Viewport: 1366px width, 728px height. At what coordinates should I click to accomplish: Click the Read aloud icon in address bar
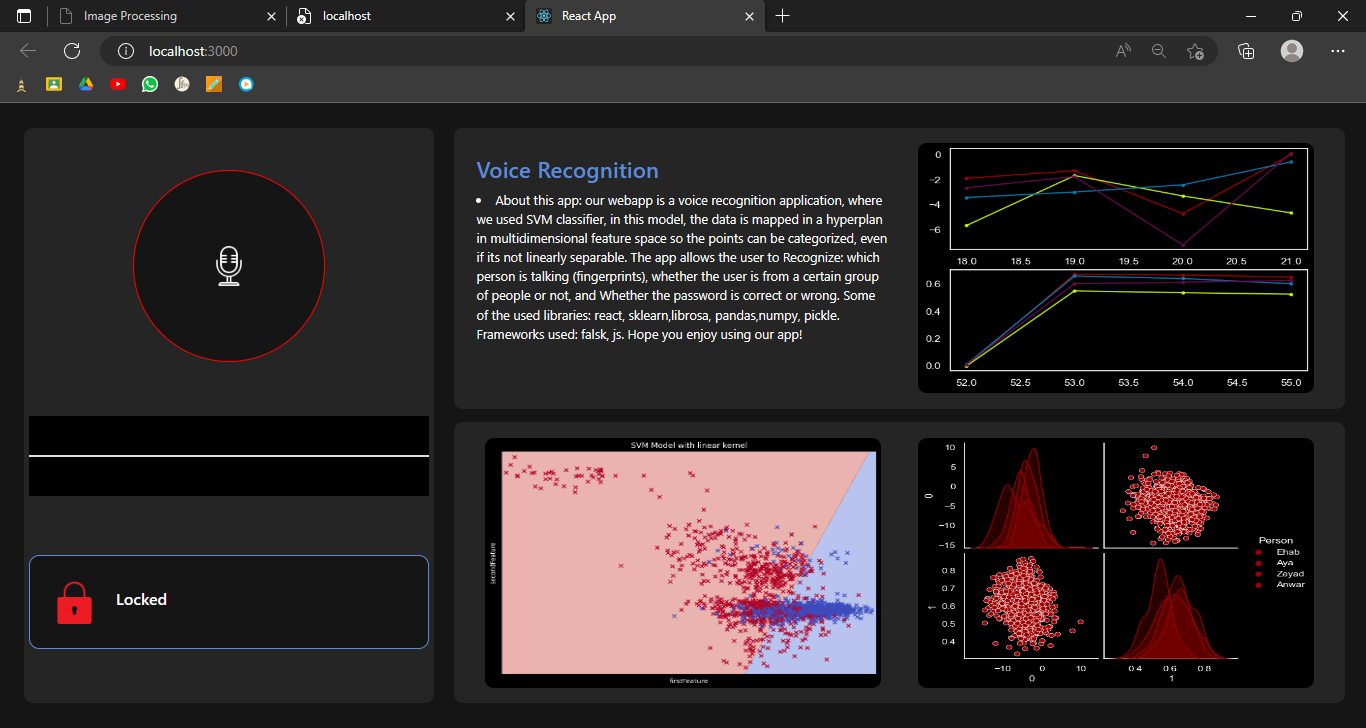point(1122,50)
